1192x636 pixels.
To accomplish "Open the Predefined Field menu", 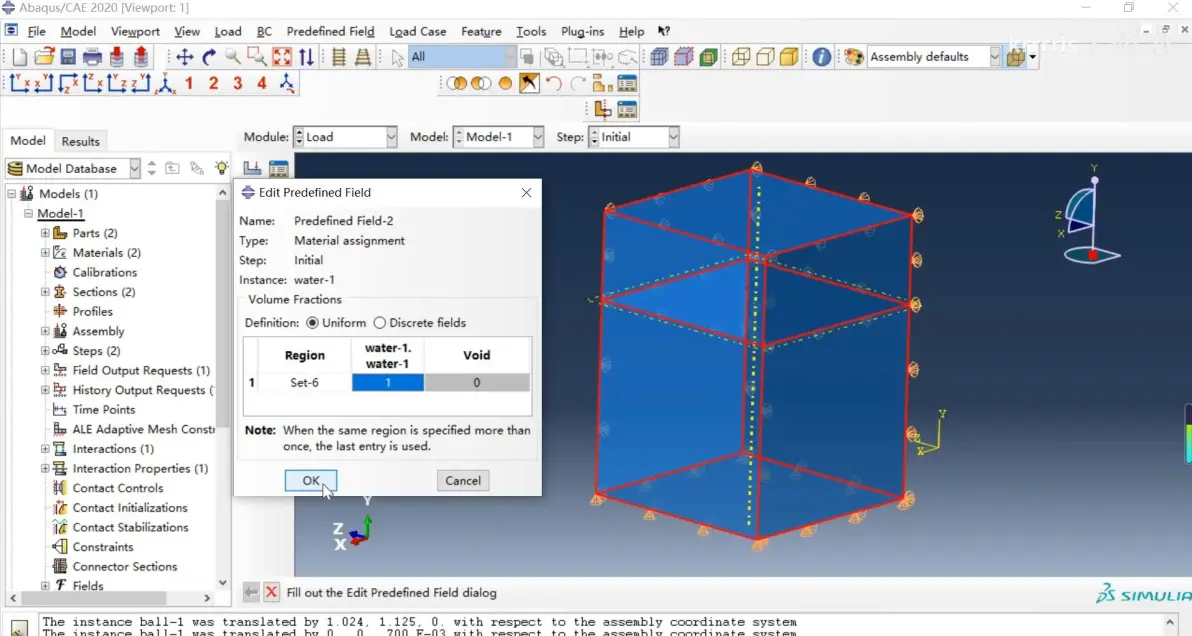I will pyautogui.click(x=331, y=31).
